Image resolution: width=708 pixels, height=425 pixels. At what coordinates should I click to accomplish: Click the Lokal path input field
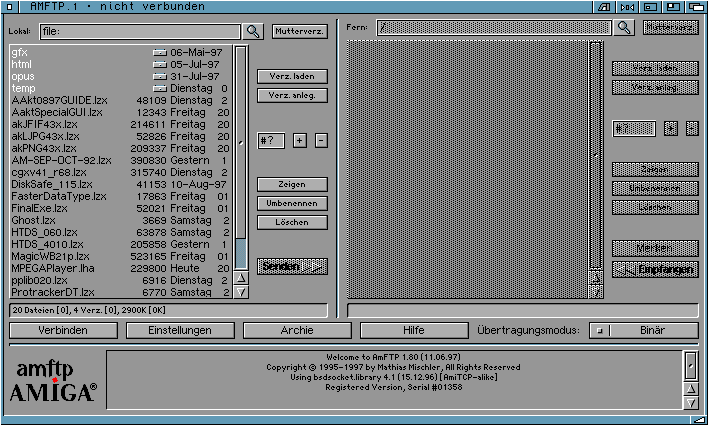point(140,31)
